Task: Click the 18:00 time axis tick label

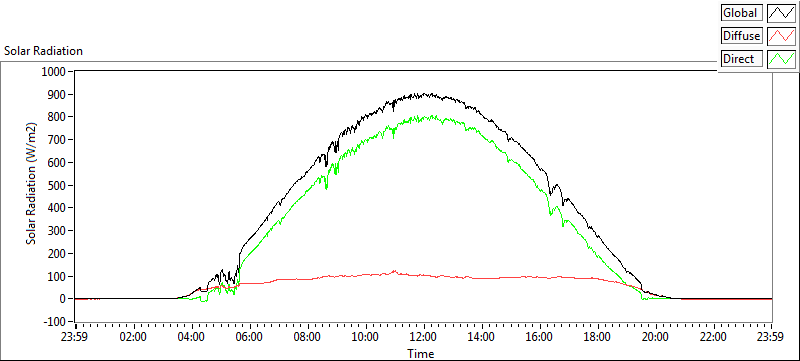Action: (x=597, y=337)
